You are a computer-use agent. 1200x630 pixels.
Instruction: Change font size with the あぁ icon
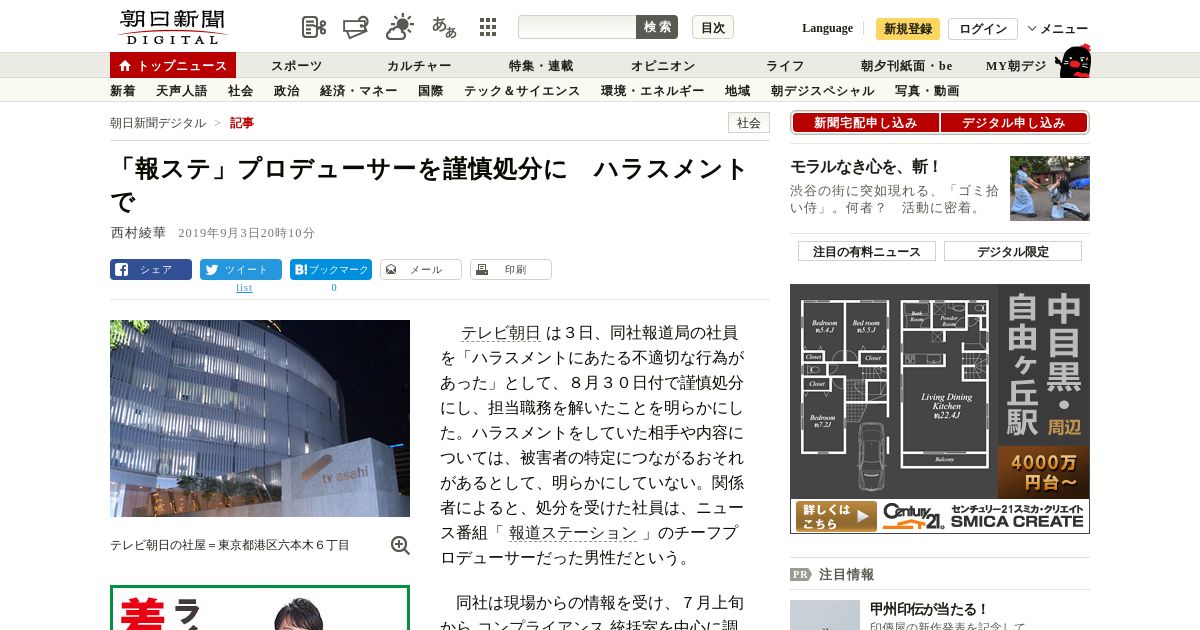click(x=444, y=27)
